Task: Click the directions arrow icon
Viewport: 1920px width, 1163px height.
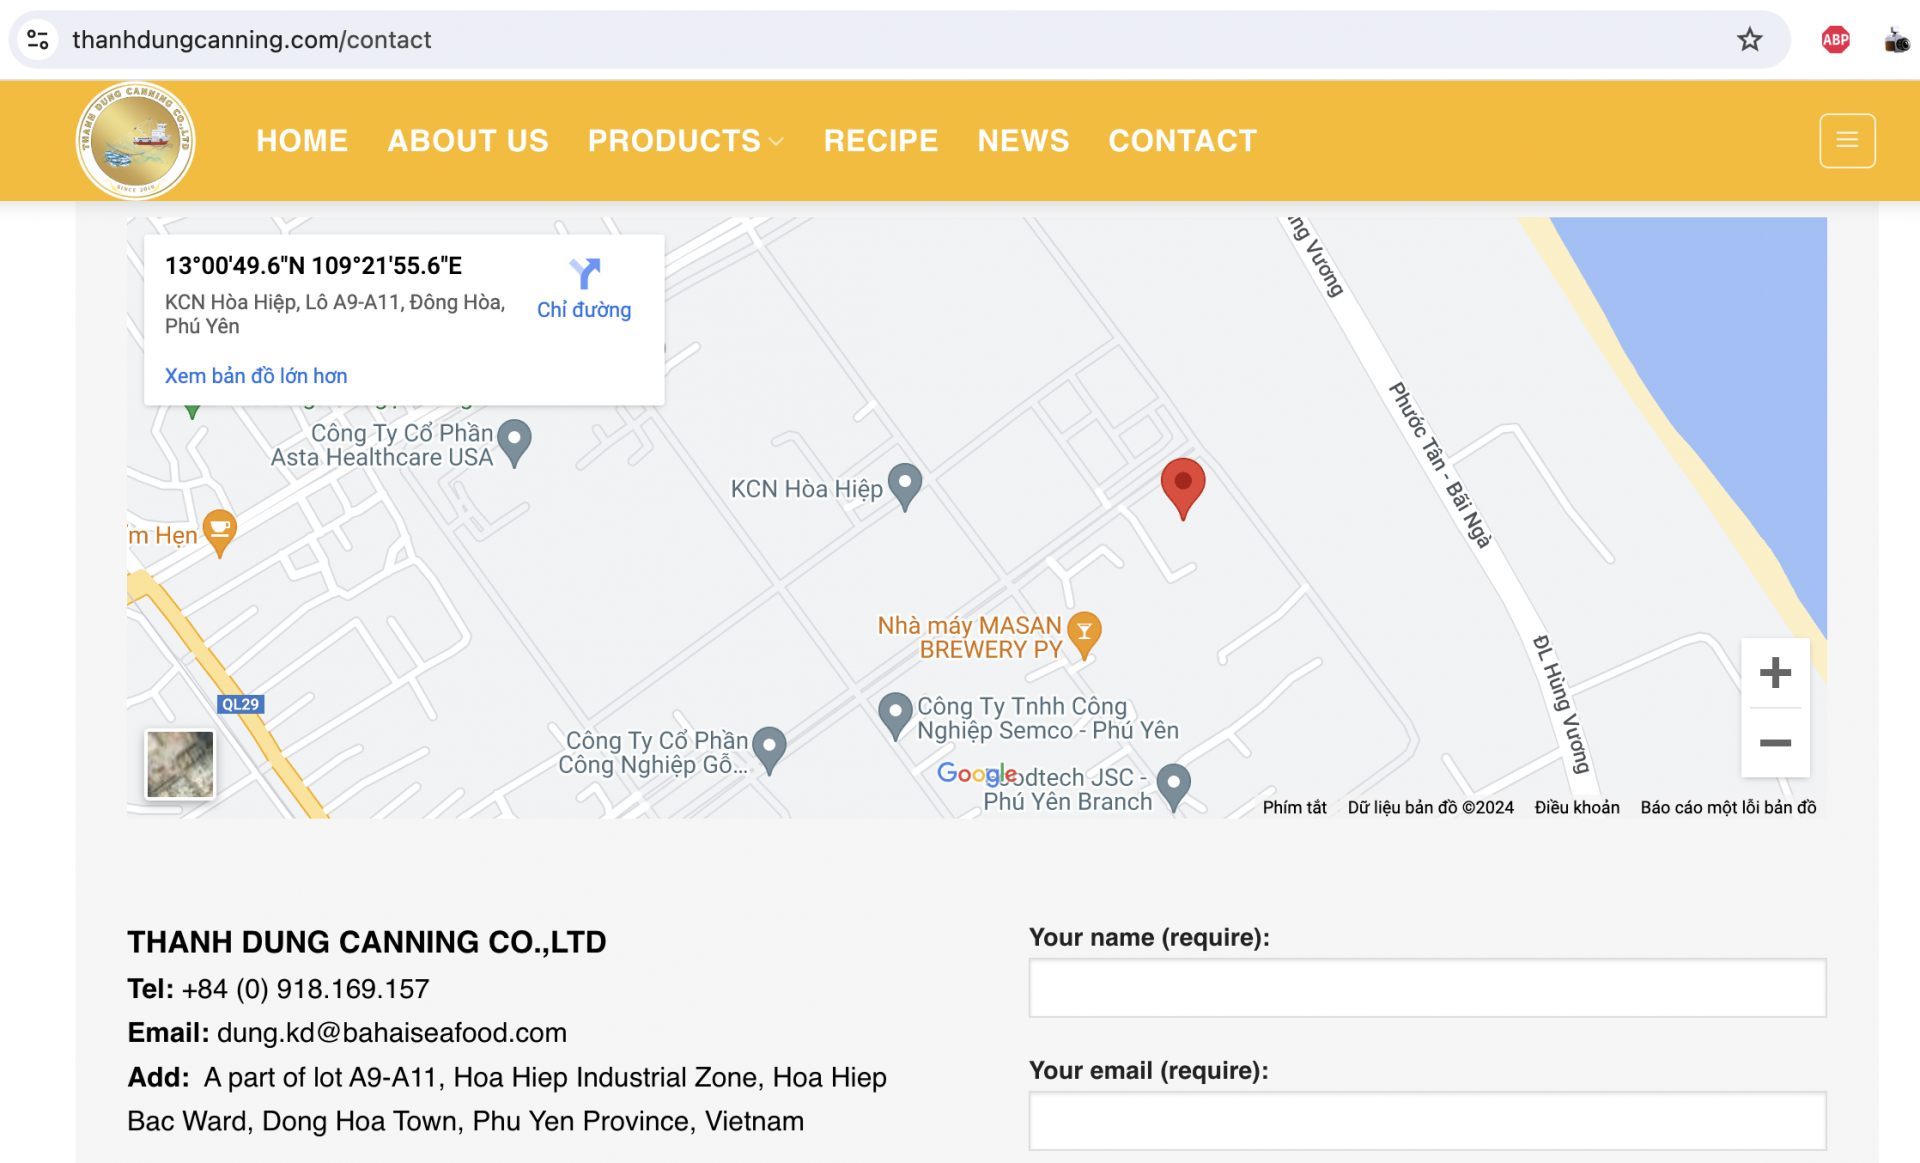Action: tap(585, 273)
